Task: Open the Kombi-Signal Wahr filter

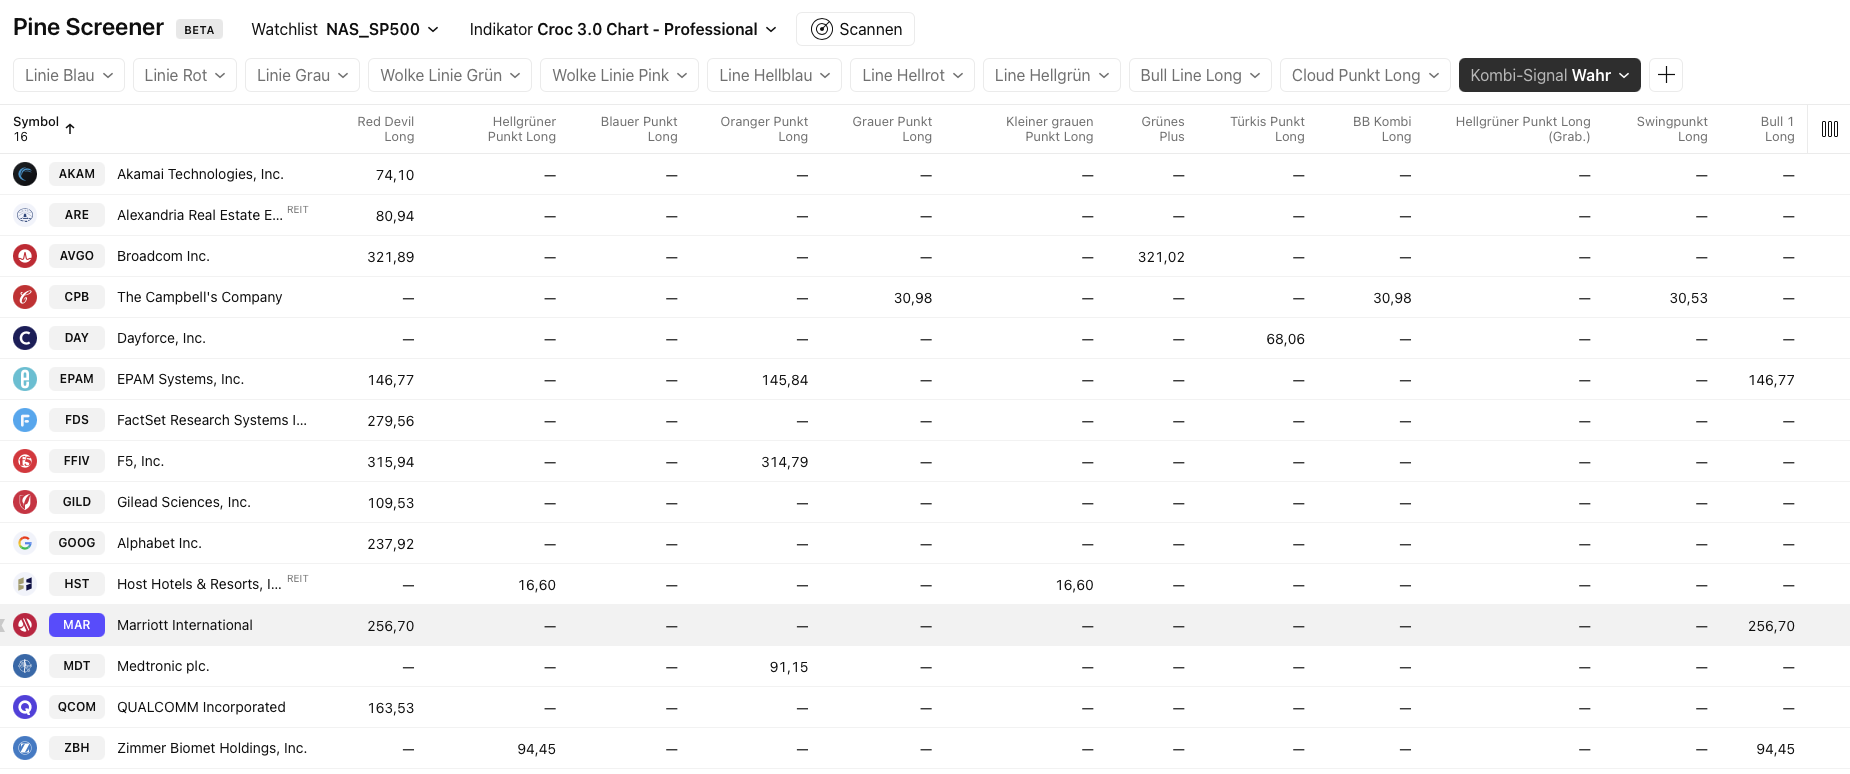Action: 1549,75
